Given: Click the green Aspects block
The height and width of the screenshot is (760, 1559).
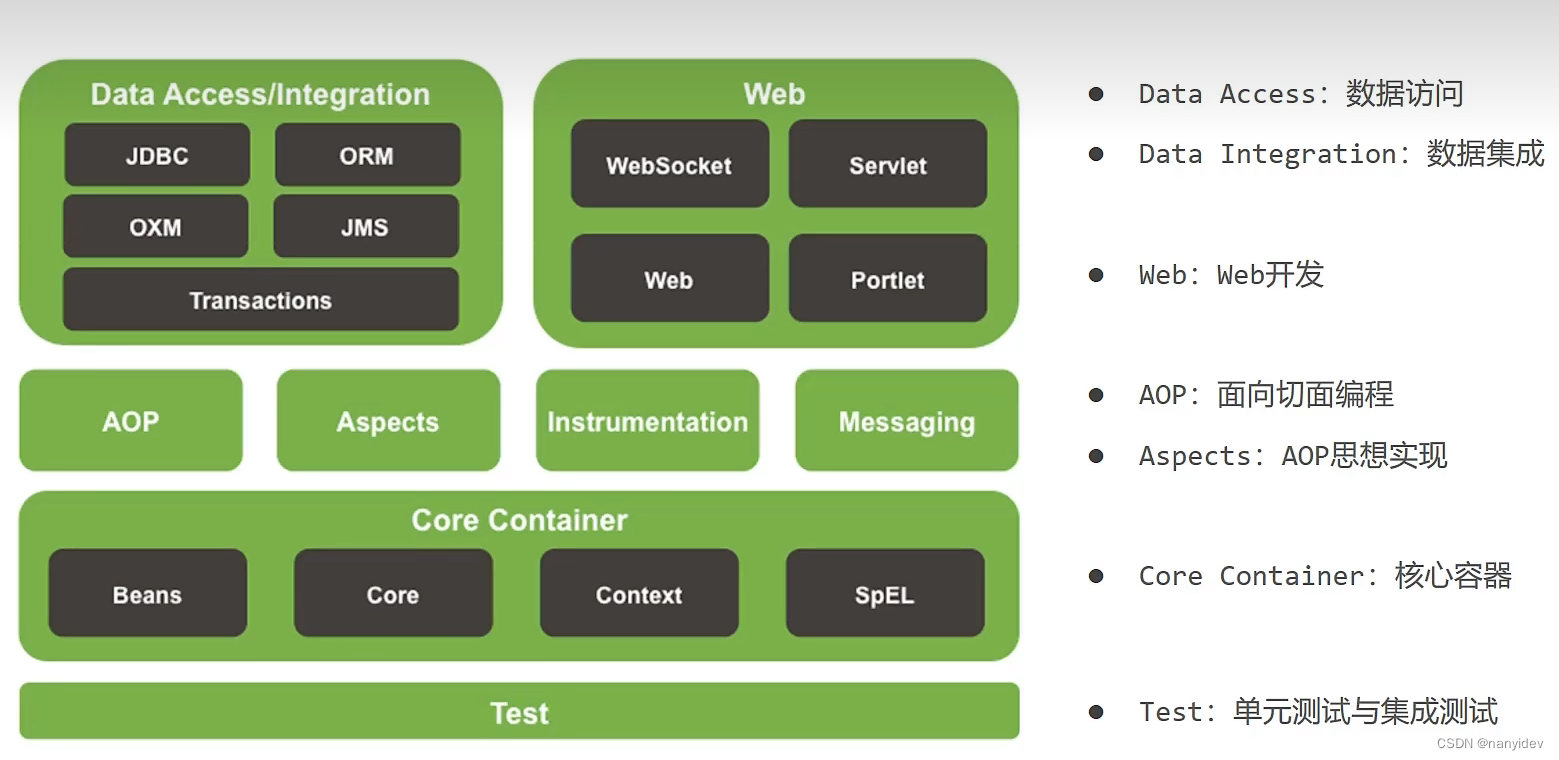Looking at the screenshot, I should [x=388, y=420].
